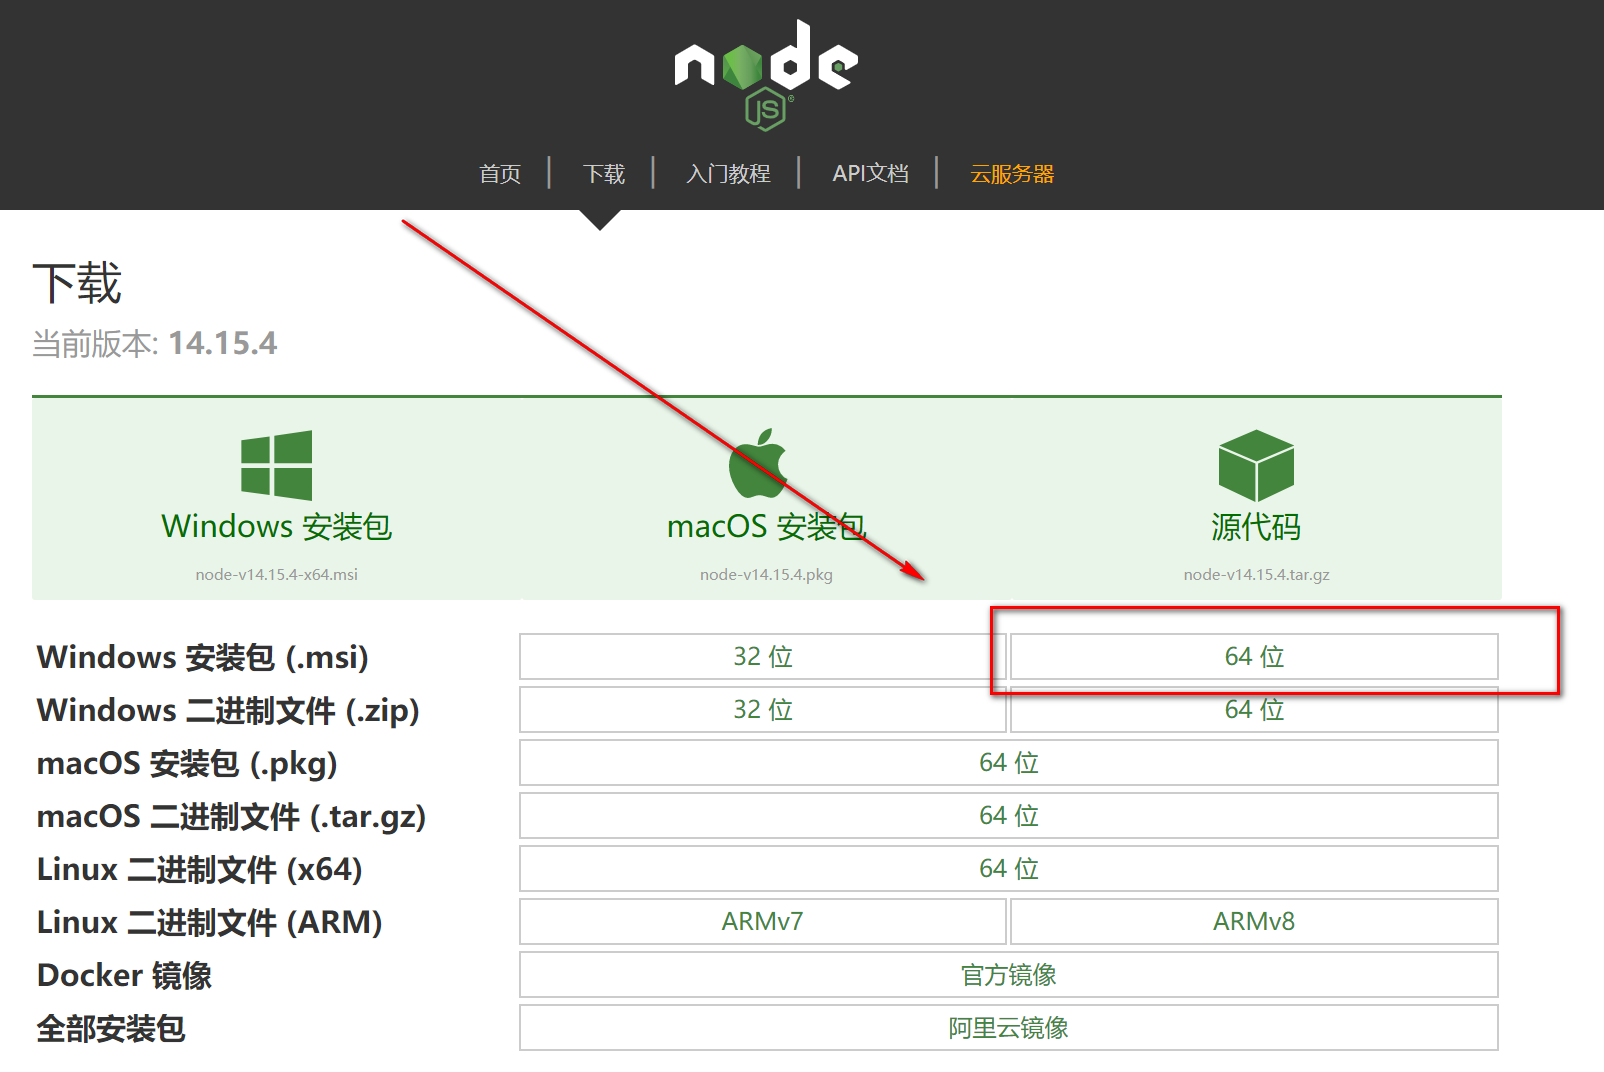This screenshot has height=1072, width=1604.
Task: Download Linux x64 64 位 binary
Action: pyautogui.click(x=1009, y=868)
